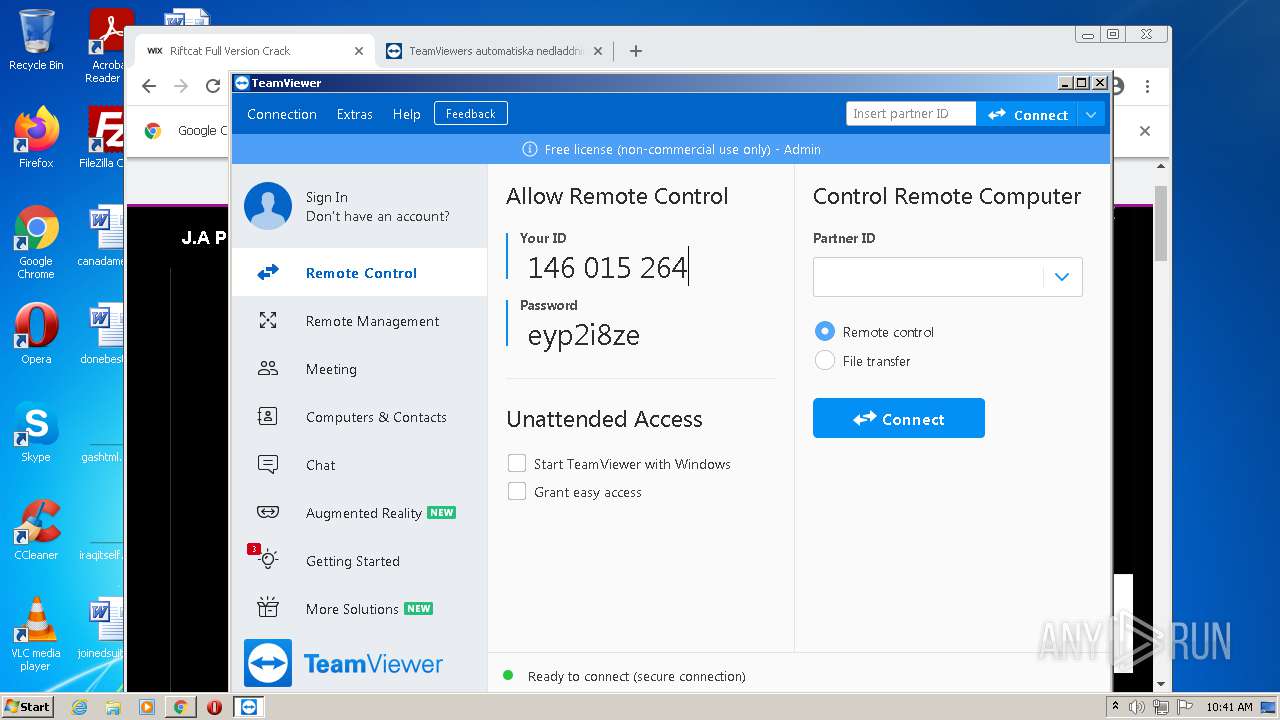
Task: Open Remote Management in TeamViewer sidebar
Action: click(360, 321)
